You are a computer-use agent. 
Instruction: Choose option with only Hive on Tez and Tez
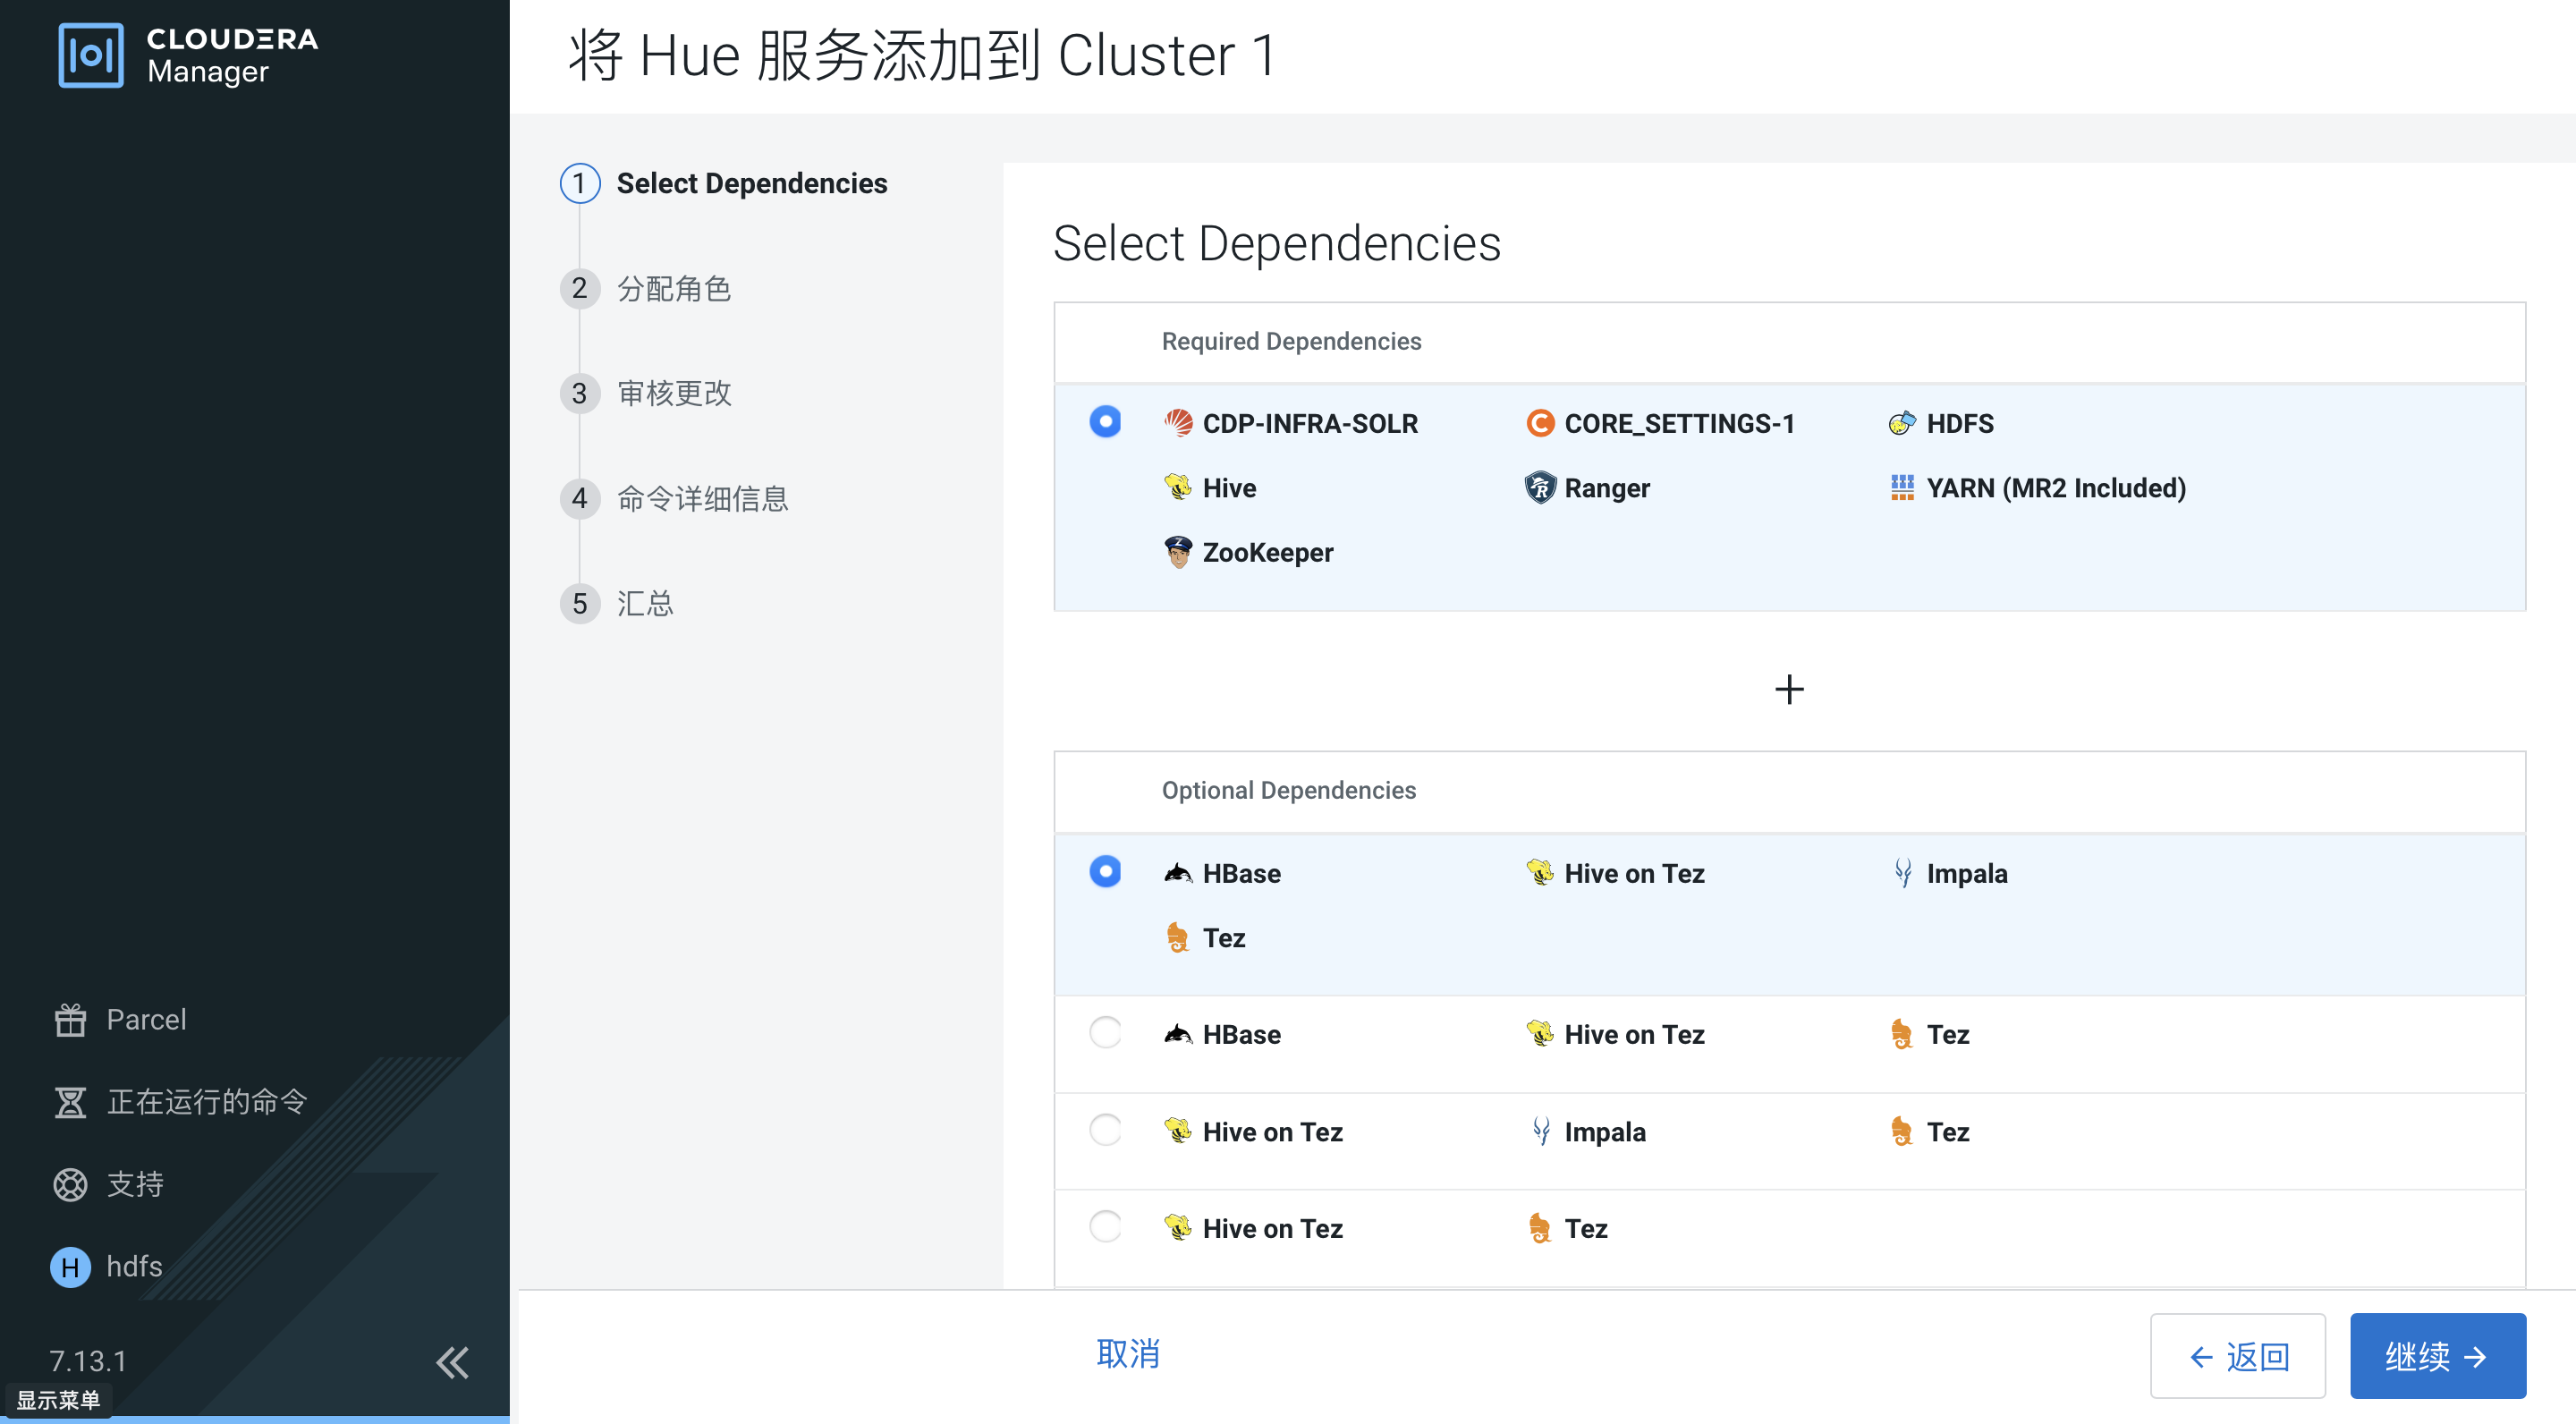click(1105, 1226)
